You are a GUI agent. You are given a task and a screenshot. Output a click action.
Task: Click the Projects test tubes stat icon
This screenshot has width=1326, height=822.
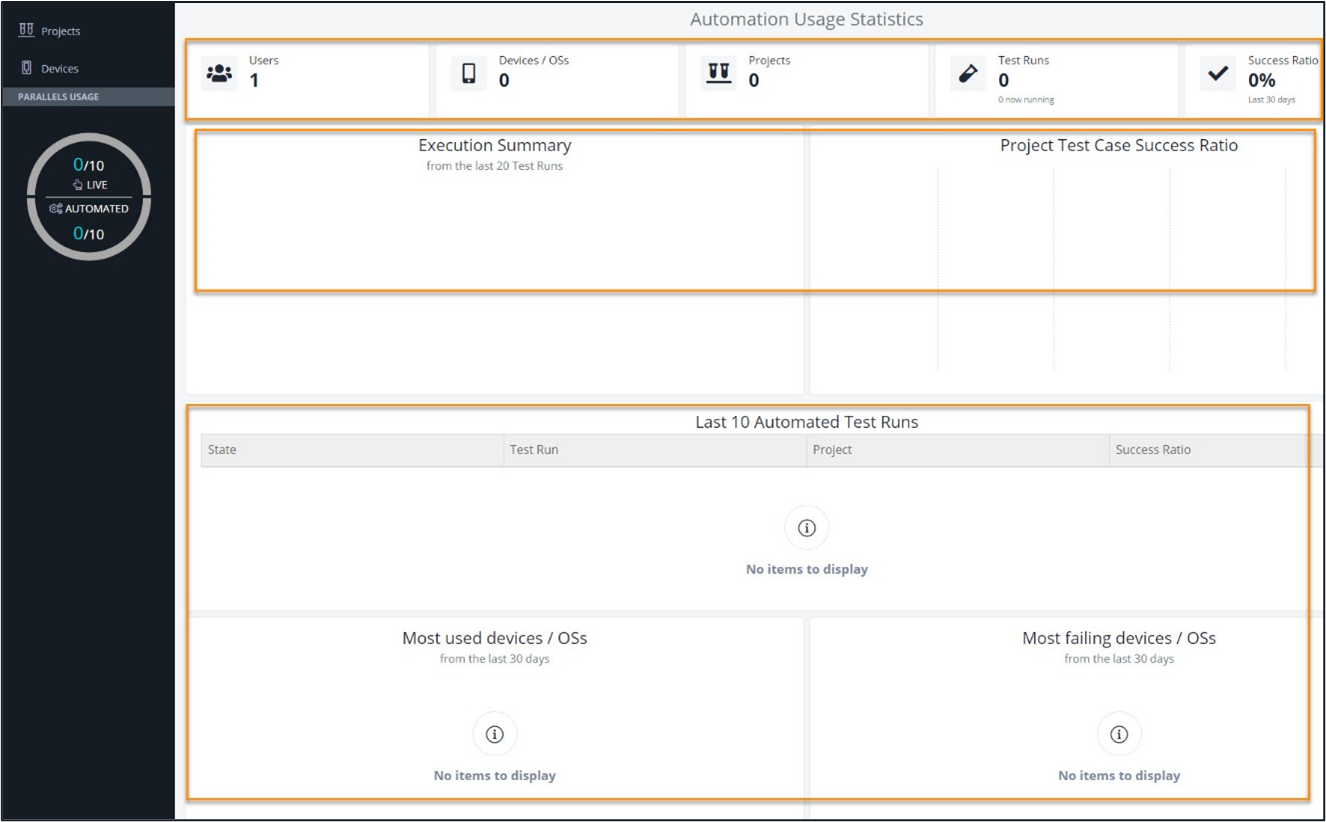[x=718, y=74]
